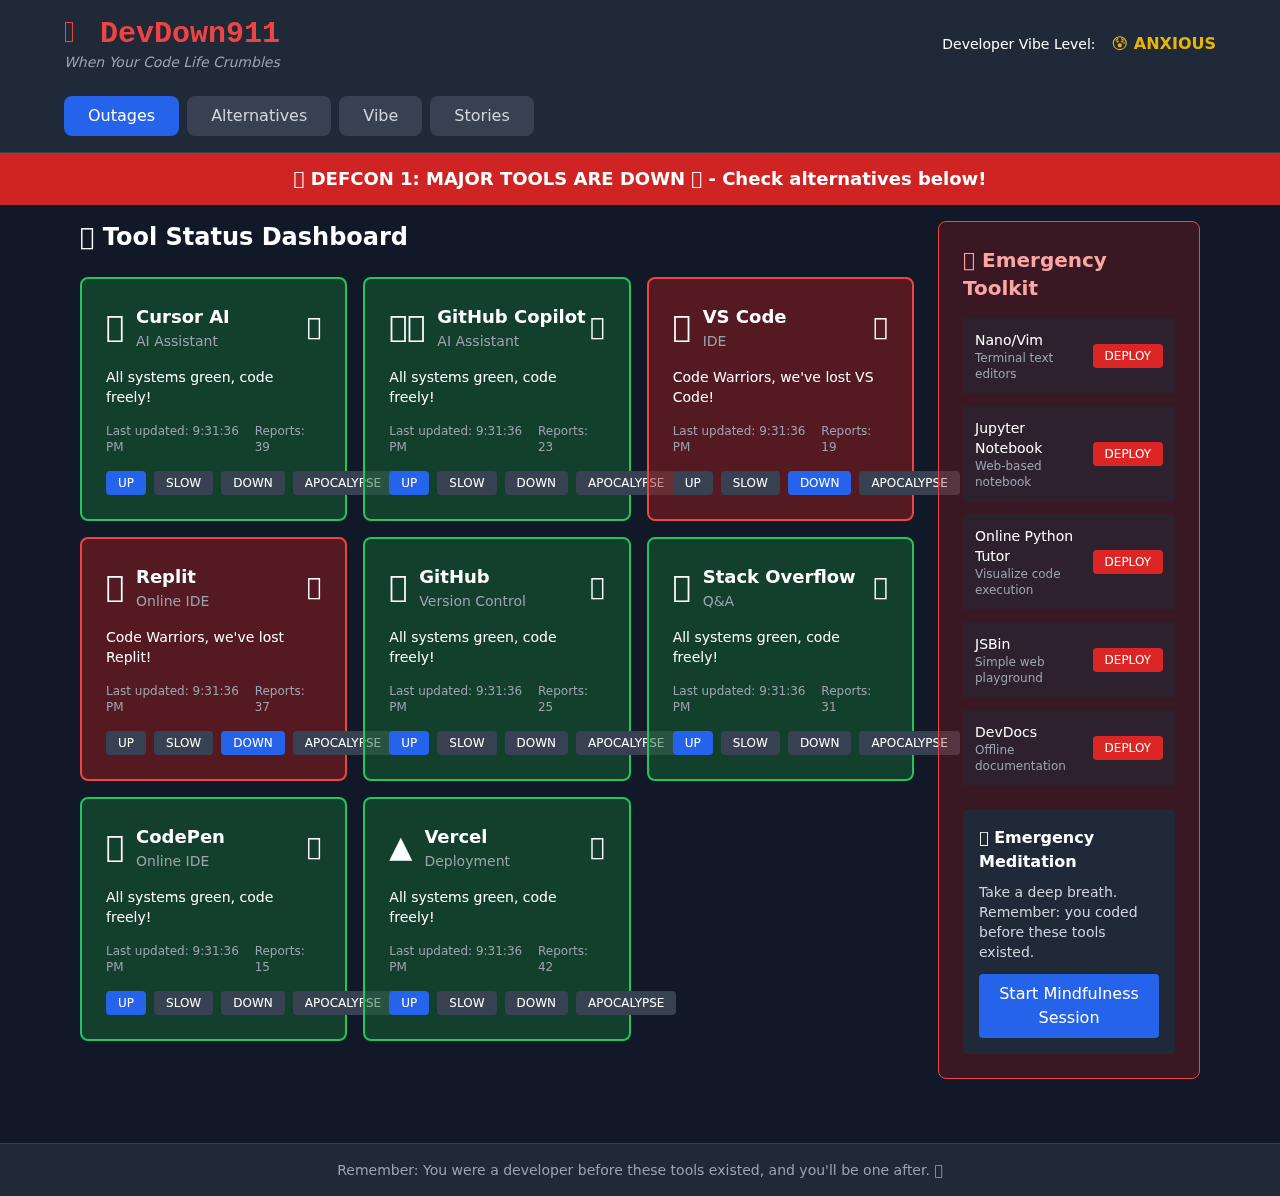Report GitHub Copilot as DOWN
The height and width of the screenshot is (1196, 1280).
pyautogui.click(x=536, y=483)
